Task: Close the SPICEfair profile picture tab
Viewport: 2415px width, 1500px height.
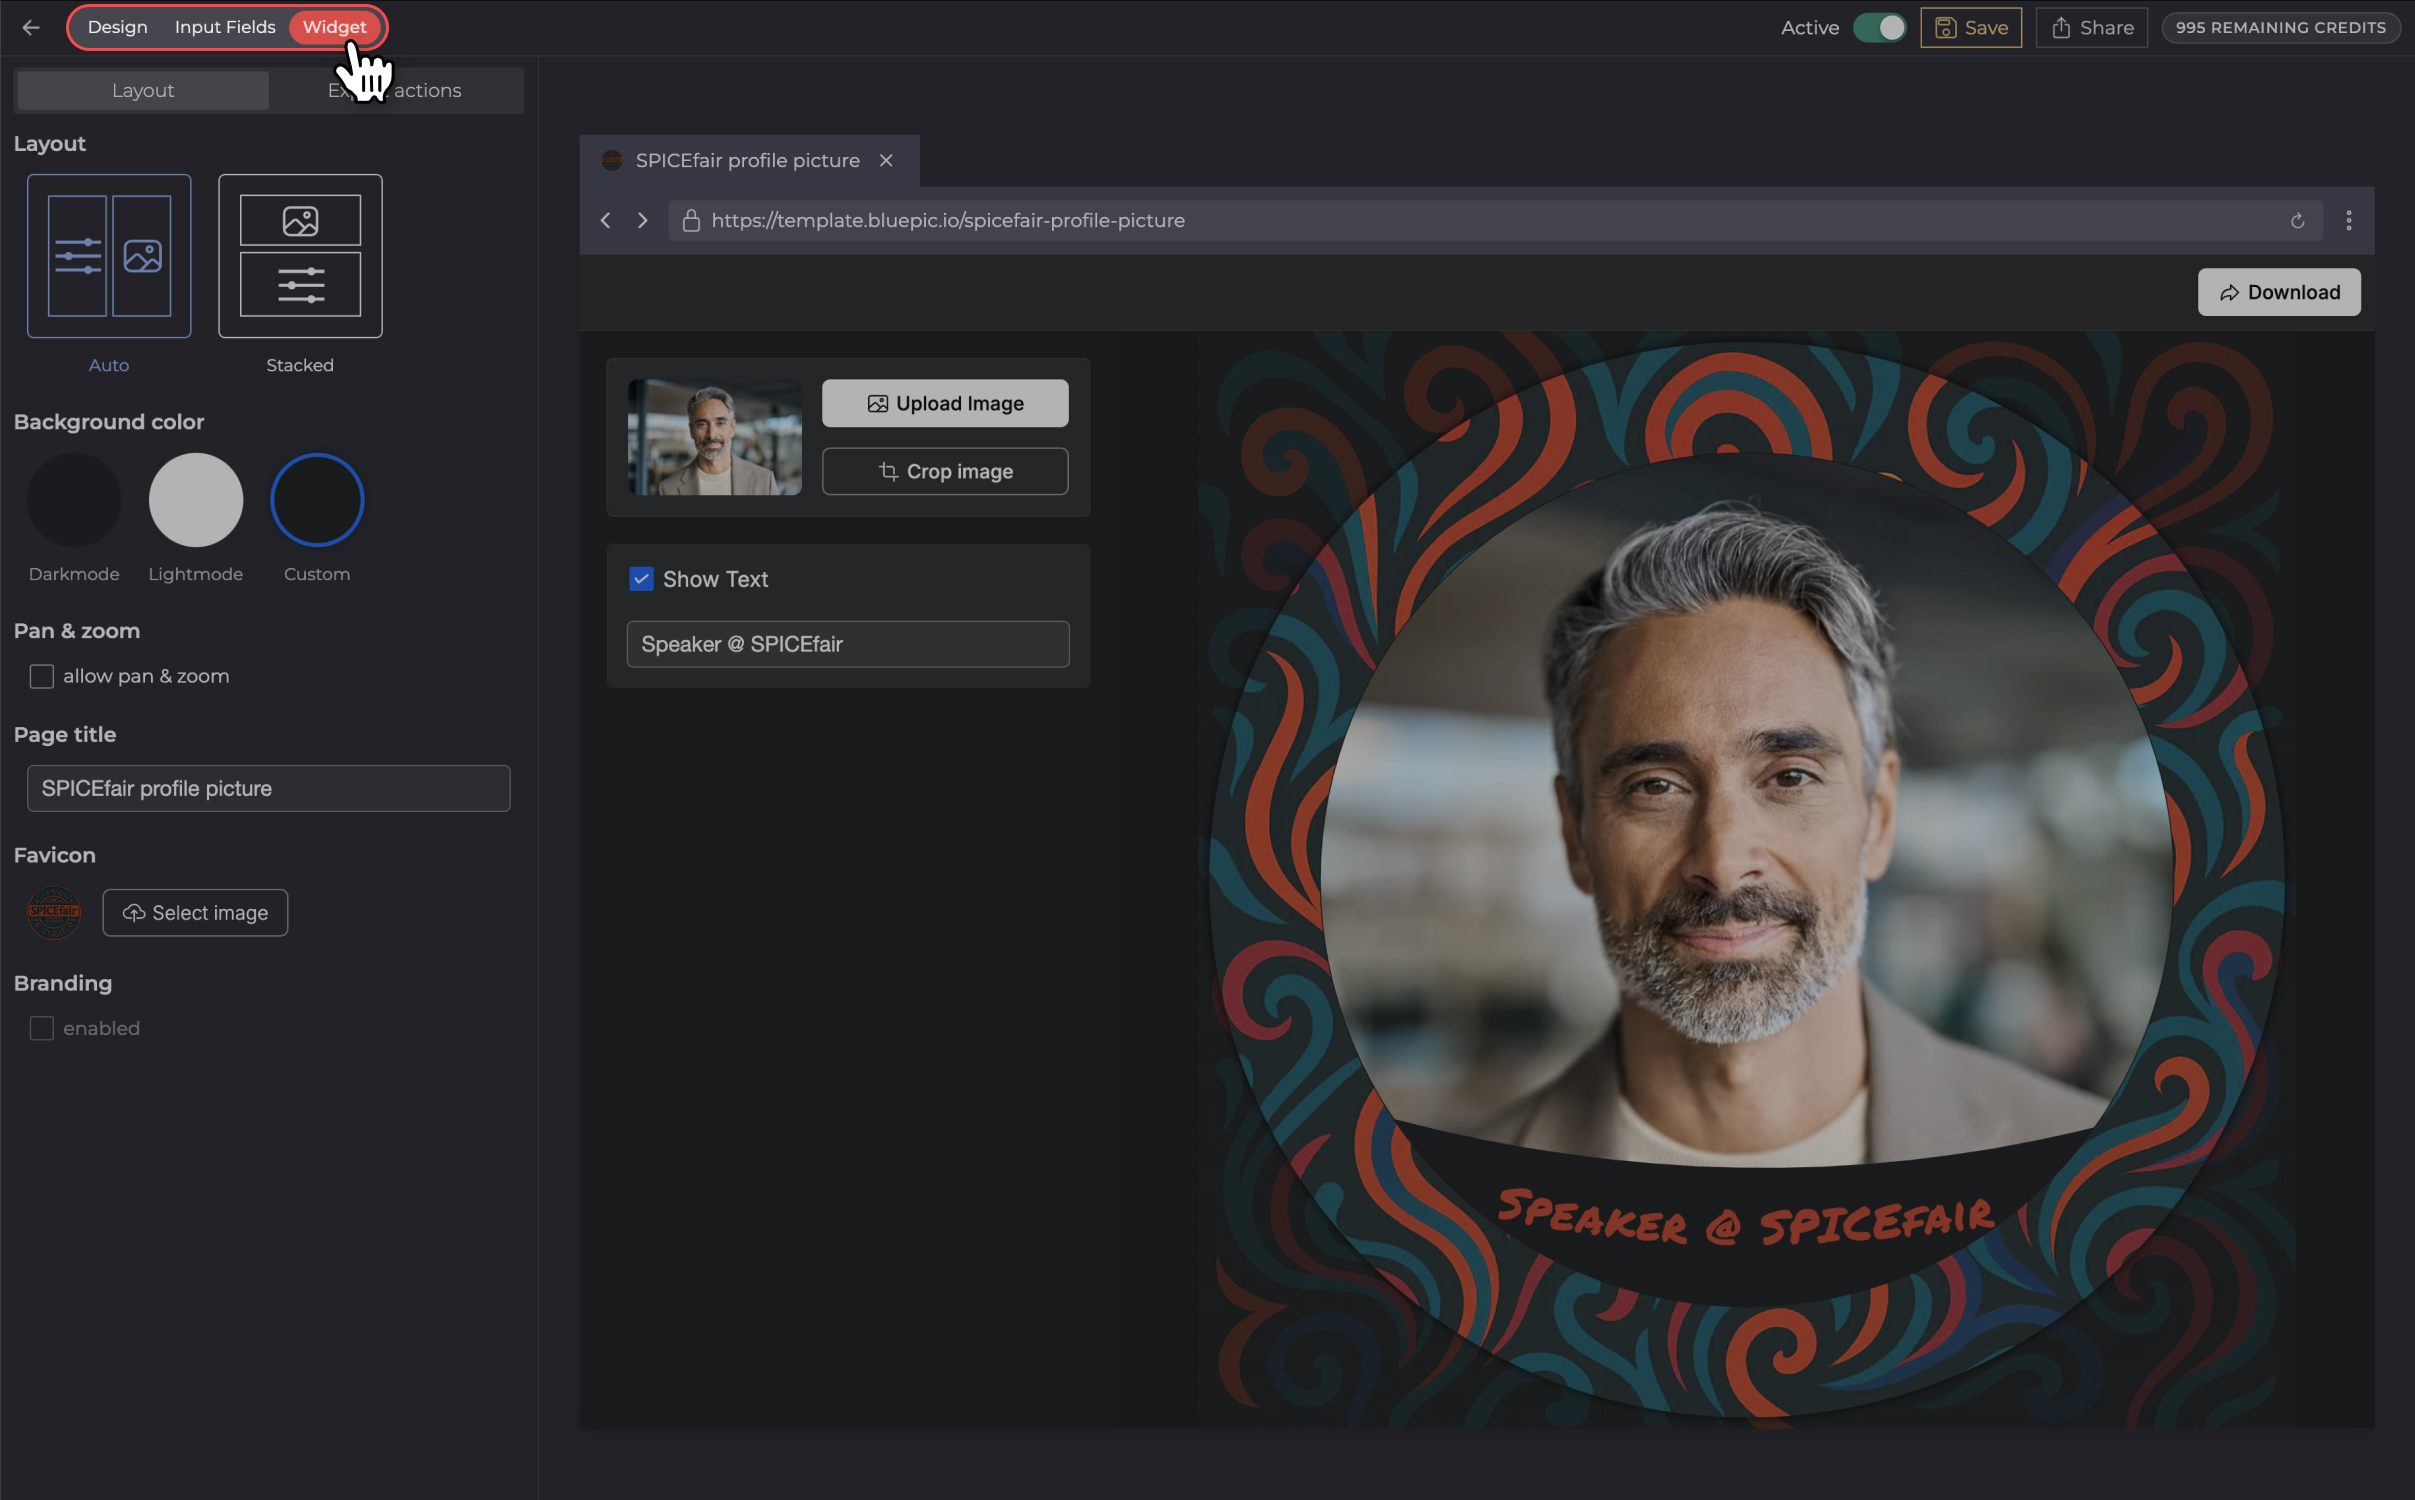Action: (886, 161)
